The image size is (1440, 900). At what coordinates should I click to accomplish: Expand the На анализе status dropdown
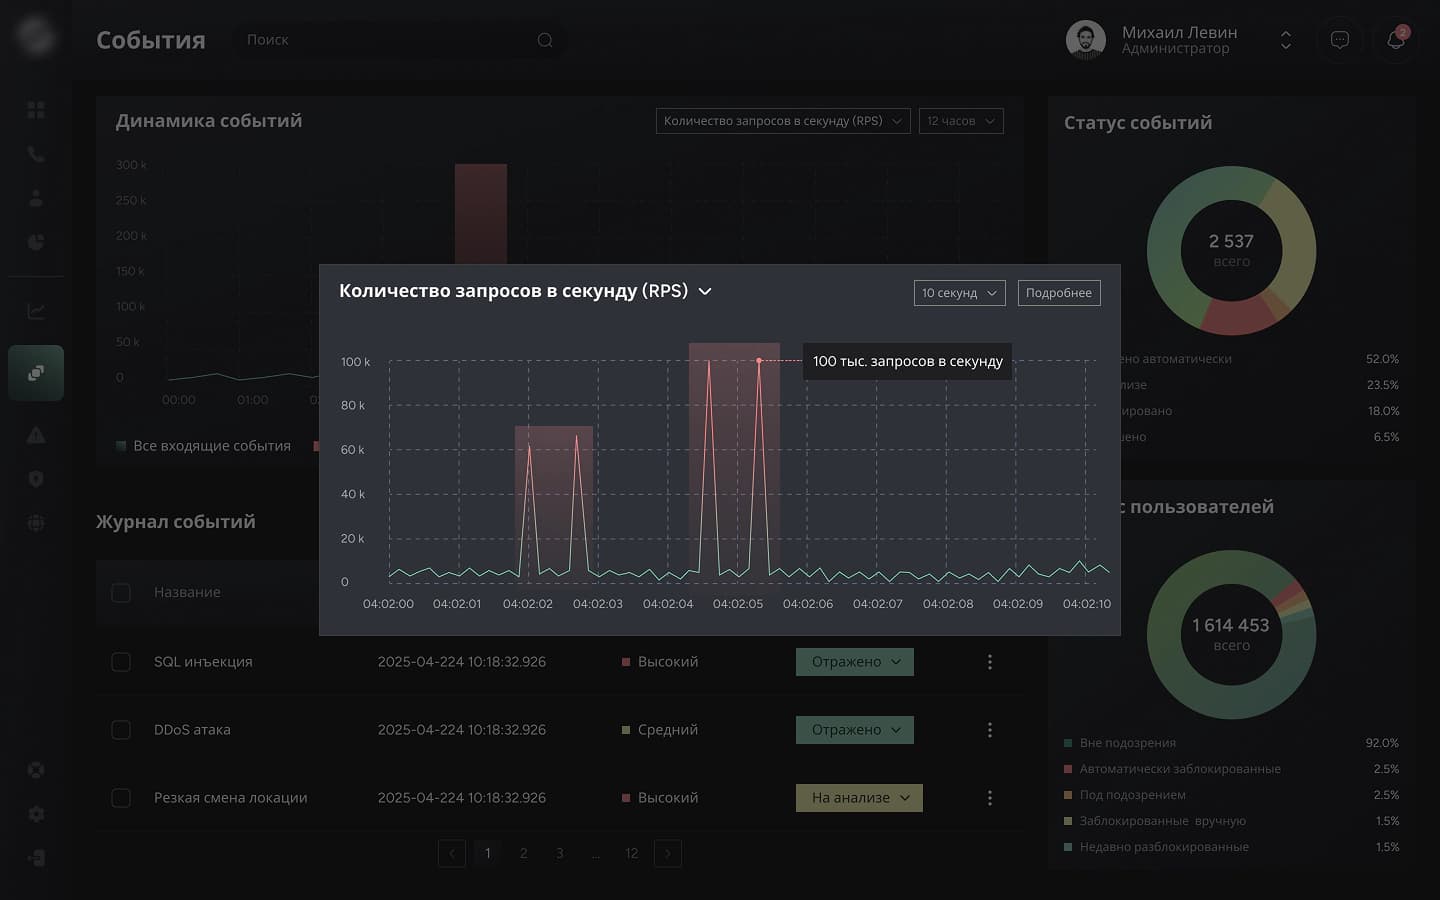pos(859,798)
